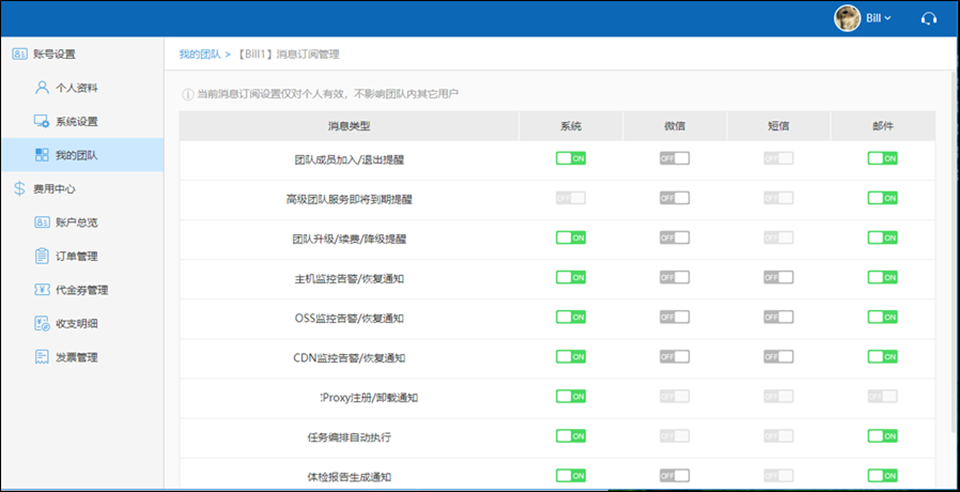Click the info icon beside subscription notice
The image size is (960, 492).
tap(187, 94)
